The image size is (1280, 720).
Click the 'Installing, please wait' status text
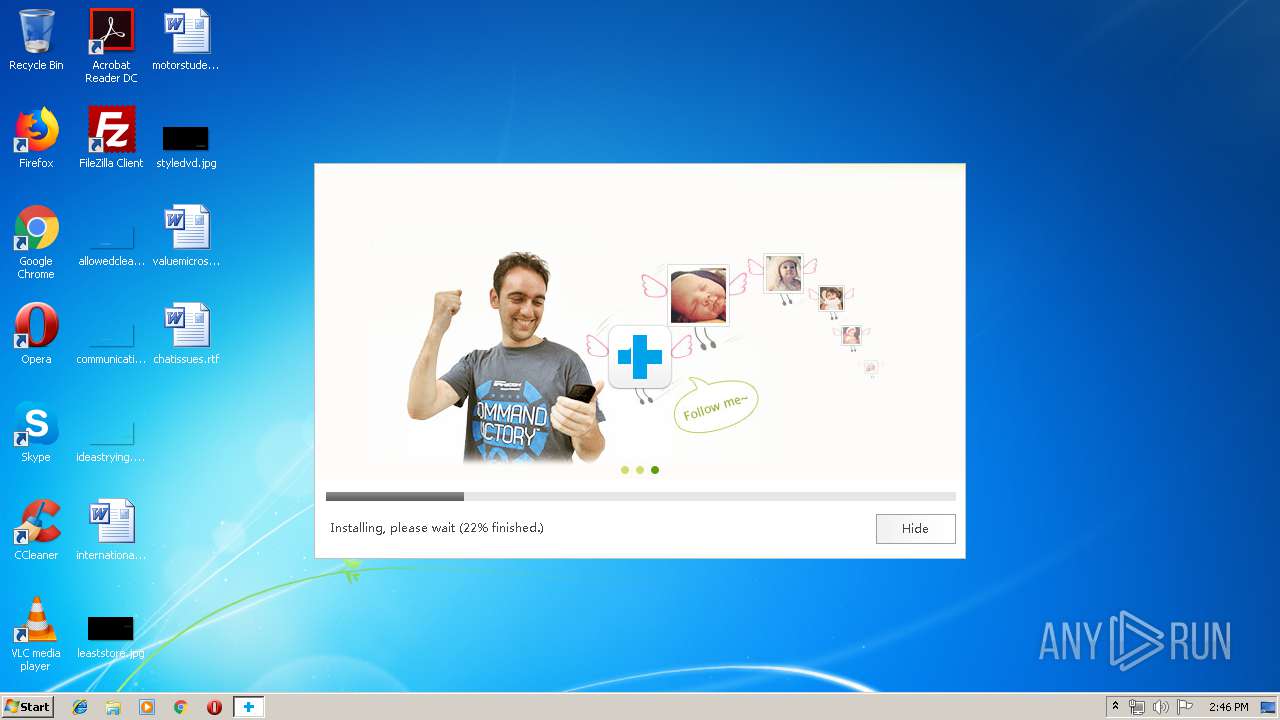pos(437,528)
